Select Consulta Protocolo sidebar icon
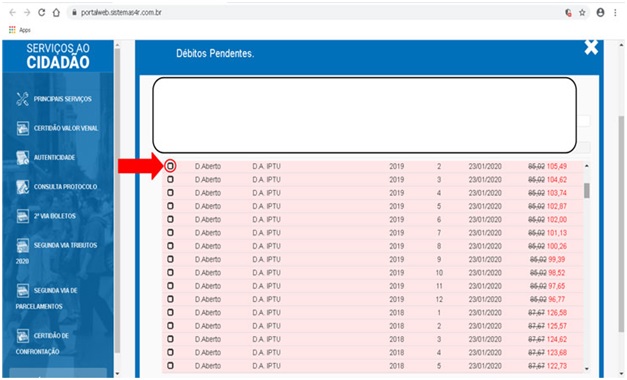This screenshot has height=380, width=627. [22, 186]
